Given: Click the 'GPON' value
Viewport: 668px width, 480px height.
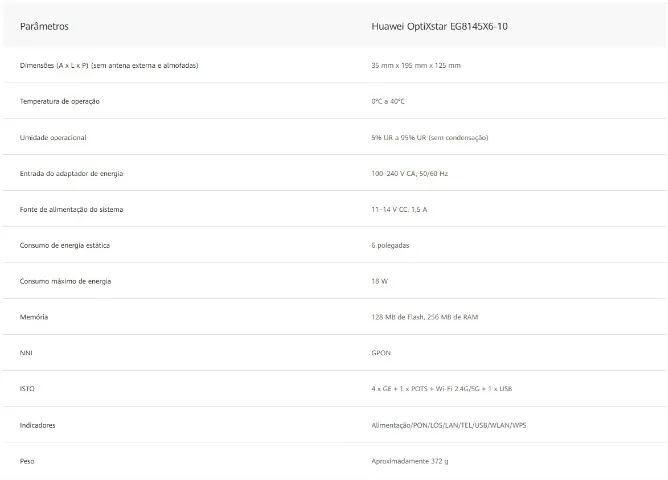Looking at the screenshot, I should 381,353.
